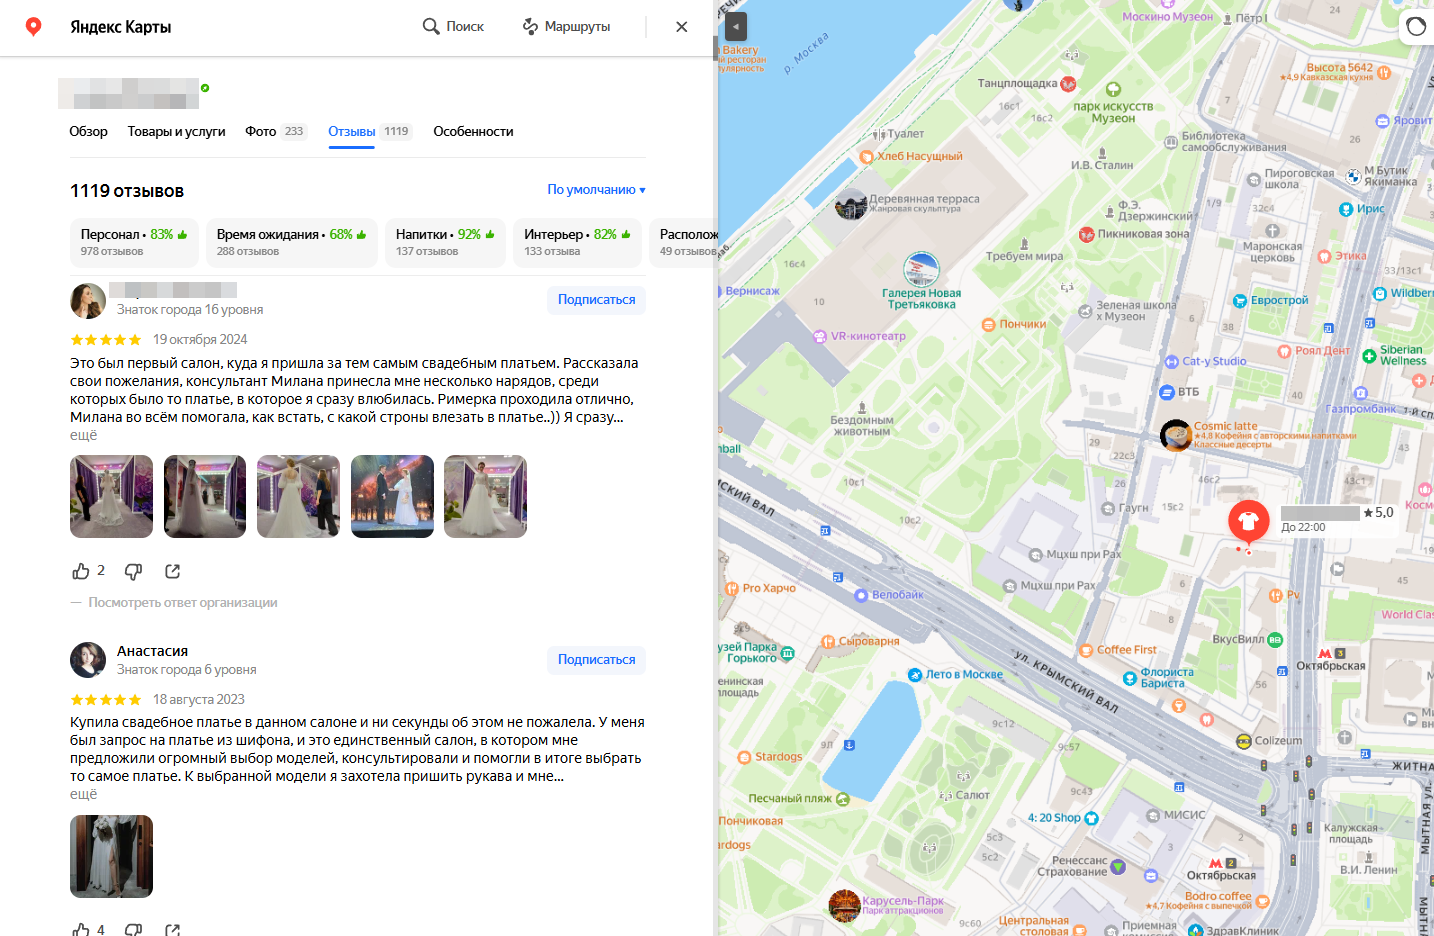Filter reviews by Персонал
Viewport: 1434px width, 936px height.
134,243
